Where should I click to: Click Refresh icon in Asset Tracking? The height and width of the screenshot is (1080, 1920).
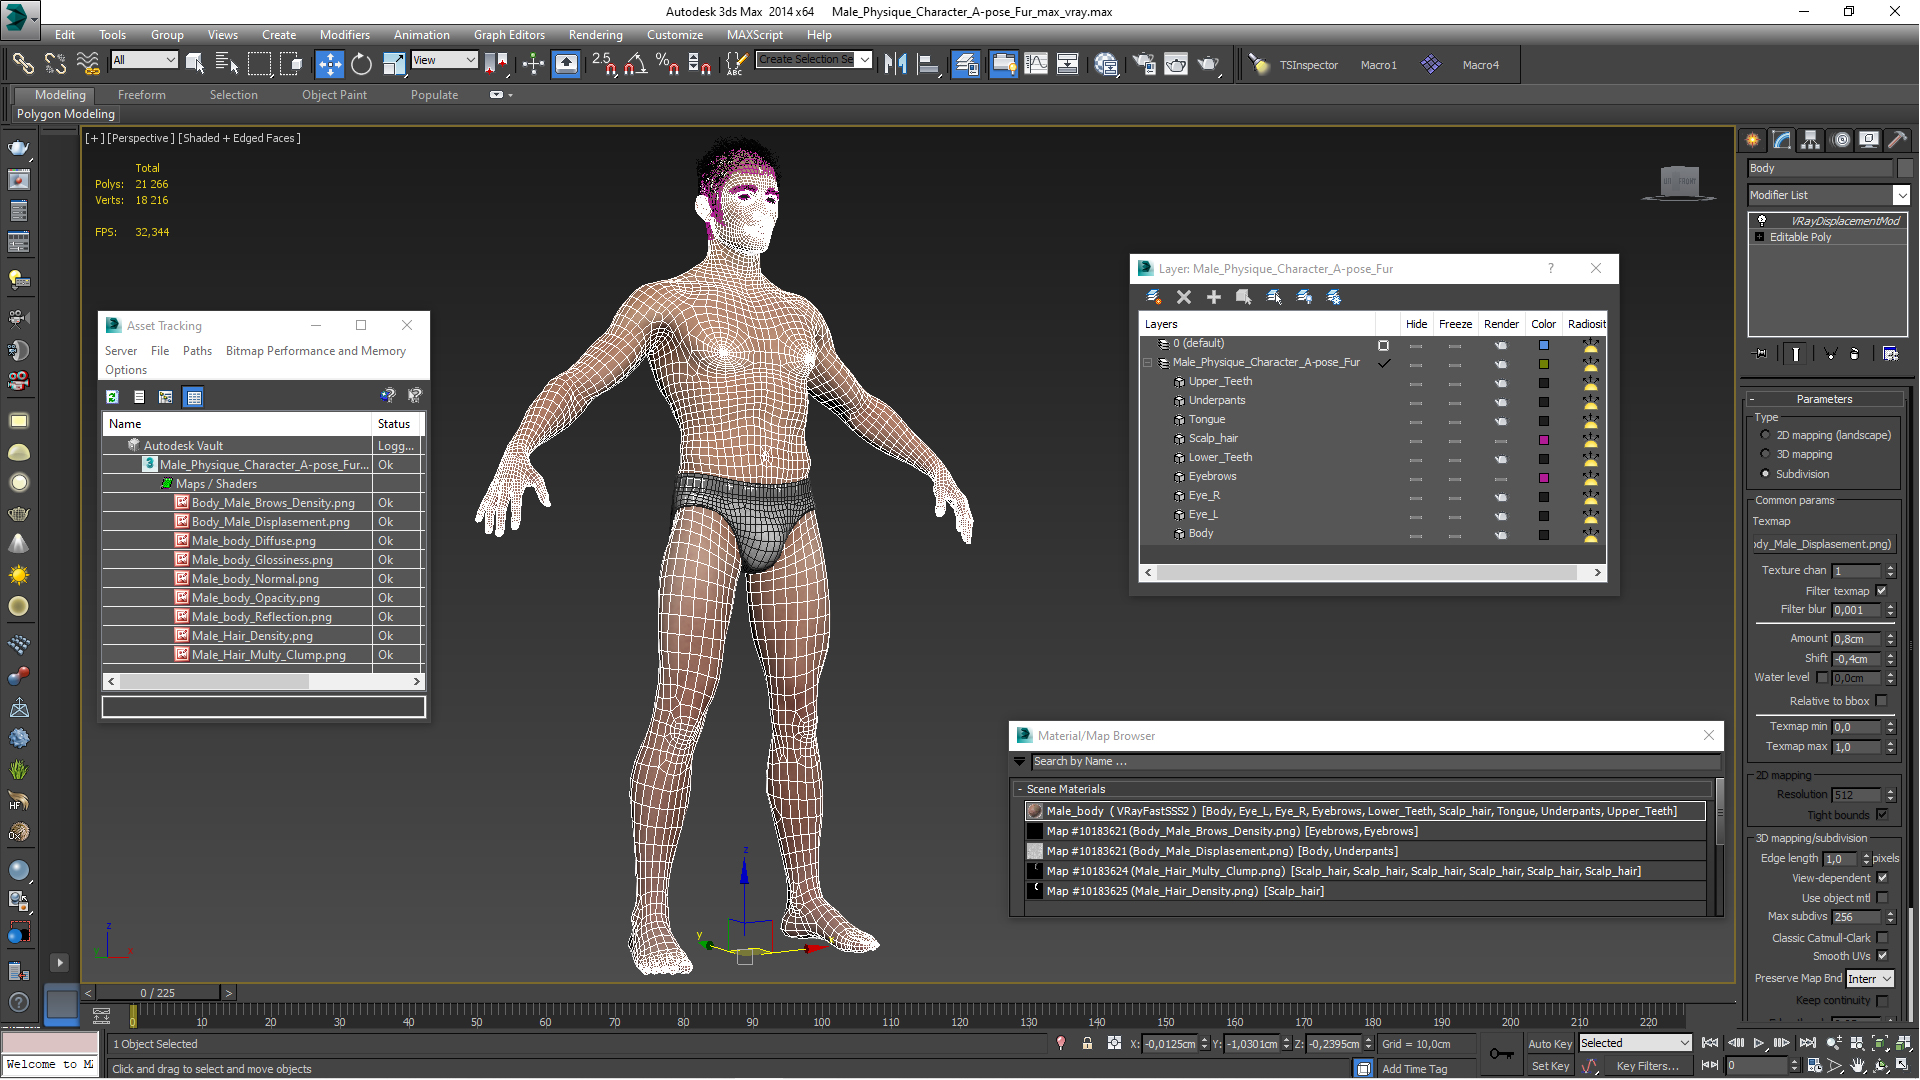(x=112, y=397)
